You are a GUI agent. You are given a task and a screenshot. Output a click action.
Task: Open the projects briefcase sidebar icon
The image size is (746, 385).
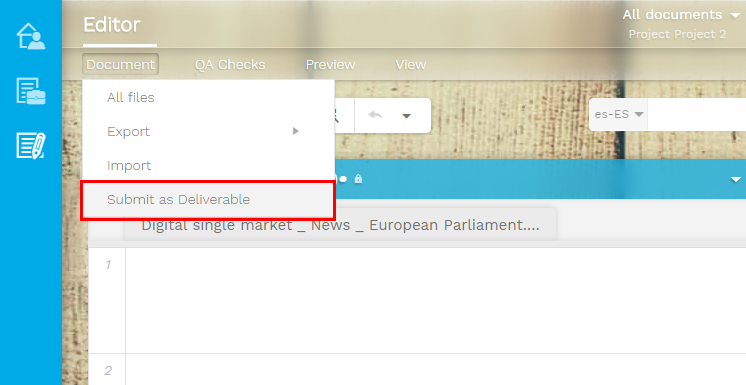click(x=31, y=91)
